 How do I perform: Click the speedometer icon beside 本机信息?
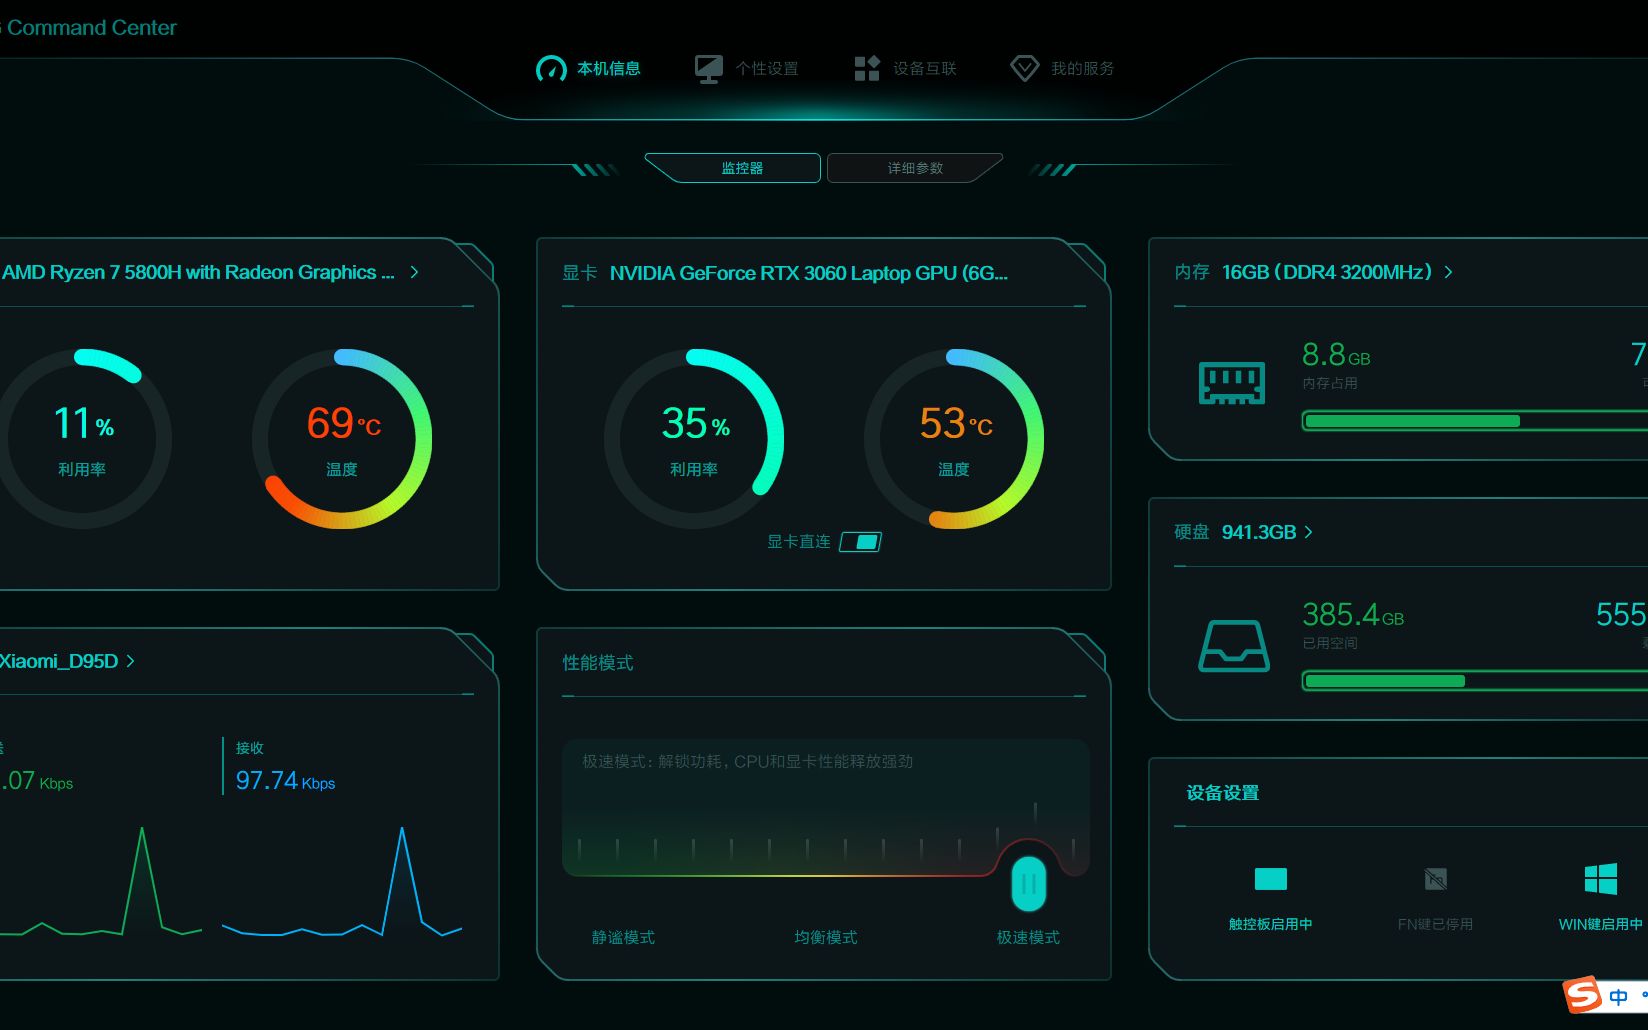[x=551, y=68]
